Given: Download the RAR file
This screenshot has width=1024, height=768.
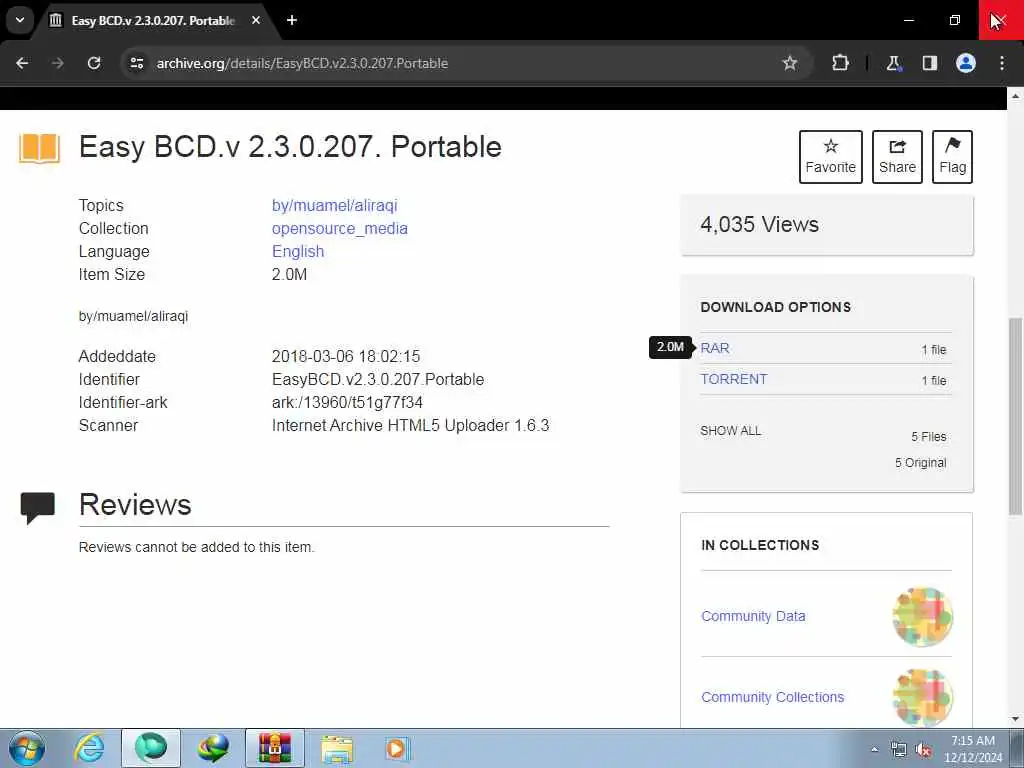Looking at the screenshot, I should tap(715, 348).
